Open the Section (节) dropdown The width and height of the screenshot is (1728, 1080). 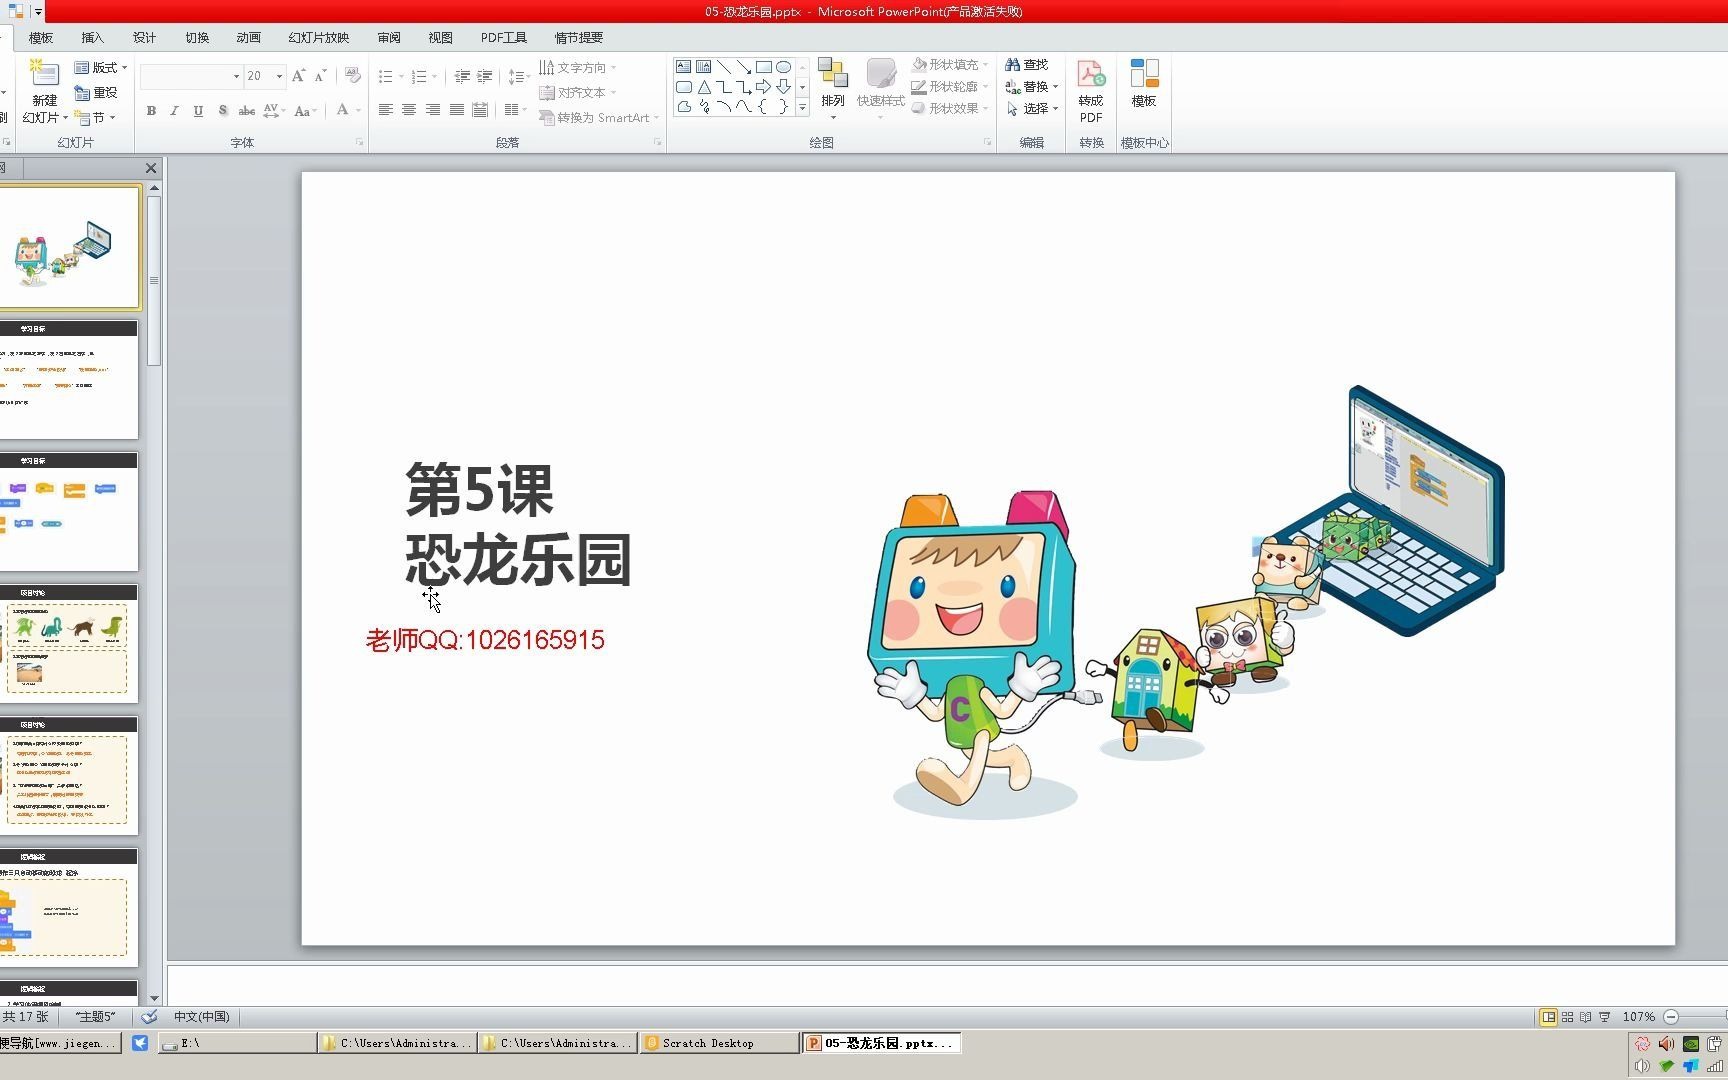96,118
